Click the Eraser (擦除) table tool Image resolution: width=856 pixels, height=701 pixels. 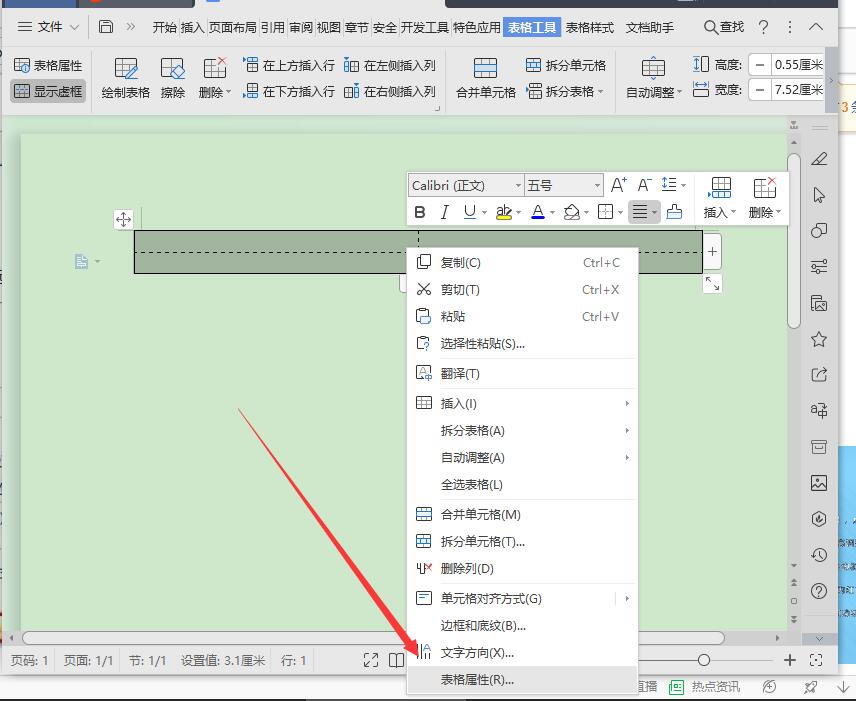tap(173, 77)
